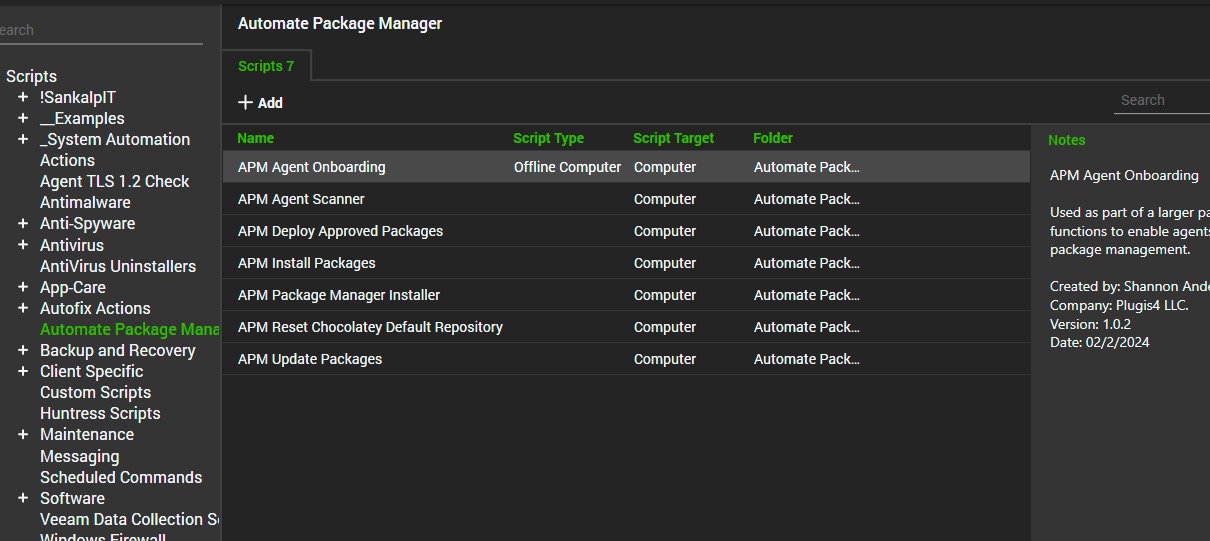The image size is (1210, 541).
Task: Click the sidebar search box
Action: click(100, 30)
